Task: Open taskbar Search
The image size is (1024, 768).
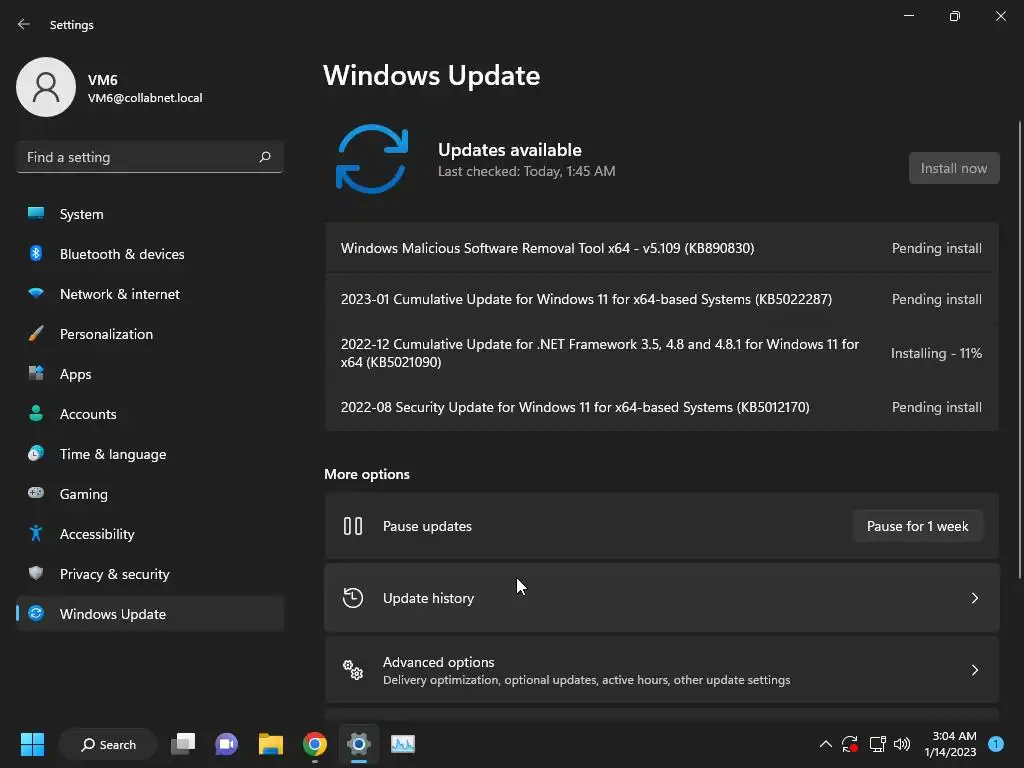Action: tap(108, 744)
